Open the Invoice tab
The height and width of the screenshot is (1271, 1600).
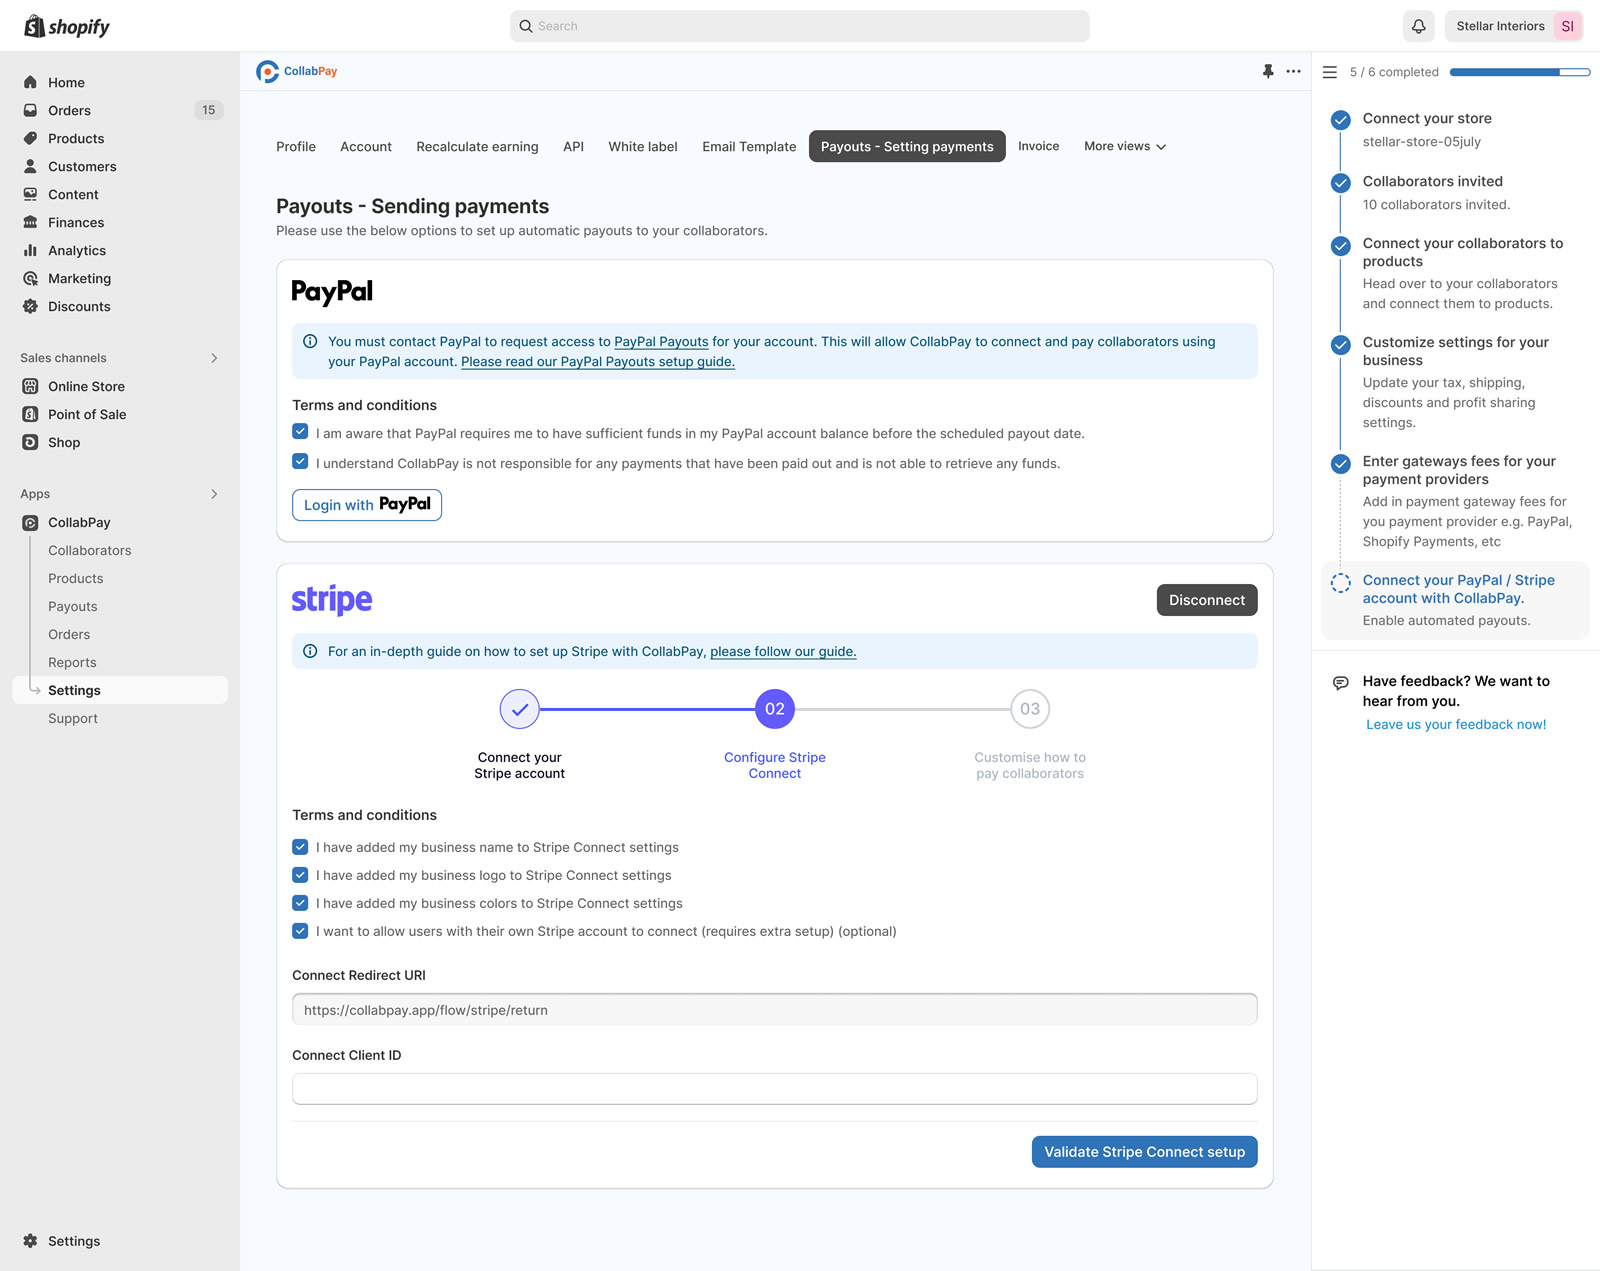click(x=1038, y=146)
